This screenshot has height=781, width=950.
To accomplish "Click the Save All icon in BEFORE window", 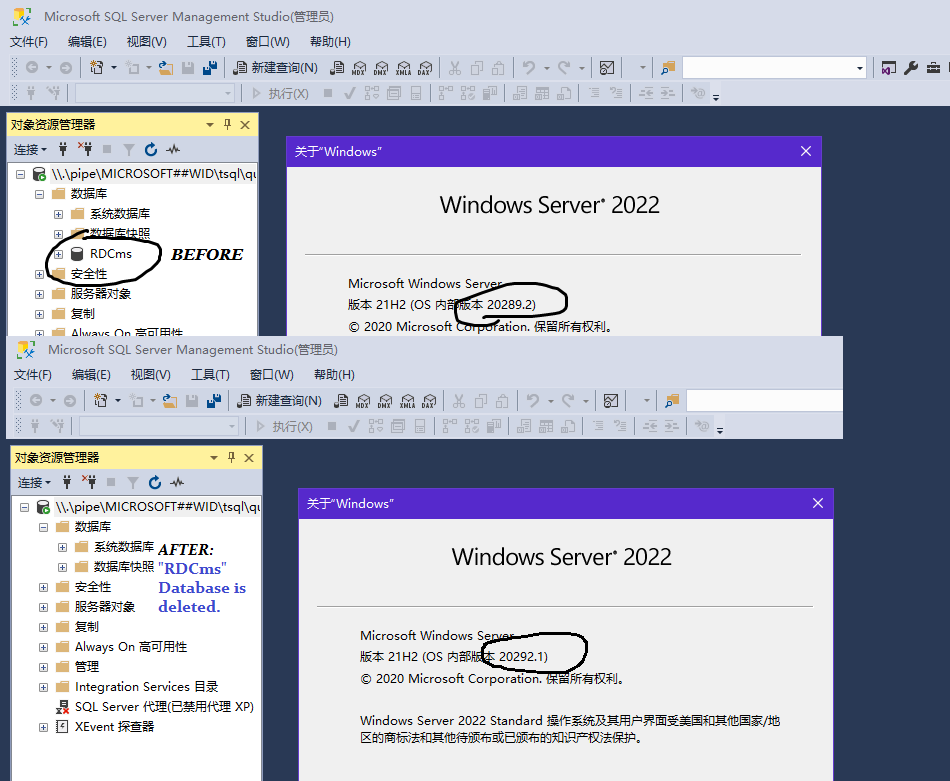I will pyautogui.click(x=210, y=68).
